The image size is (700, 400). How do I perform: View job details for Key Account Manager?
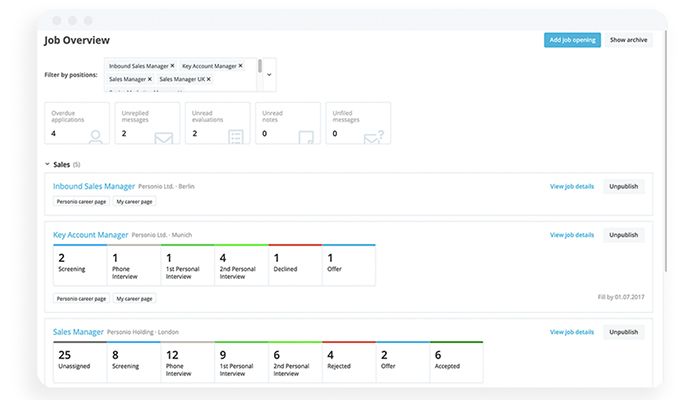[571, 235]
